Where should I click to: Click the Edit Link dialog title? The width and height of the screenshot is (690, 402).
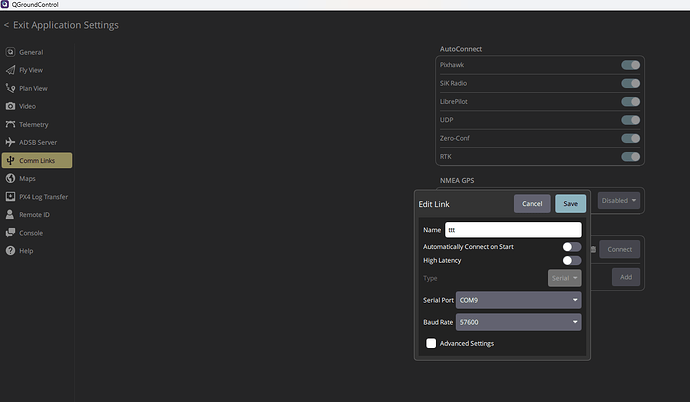[434, 204]
